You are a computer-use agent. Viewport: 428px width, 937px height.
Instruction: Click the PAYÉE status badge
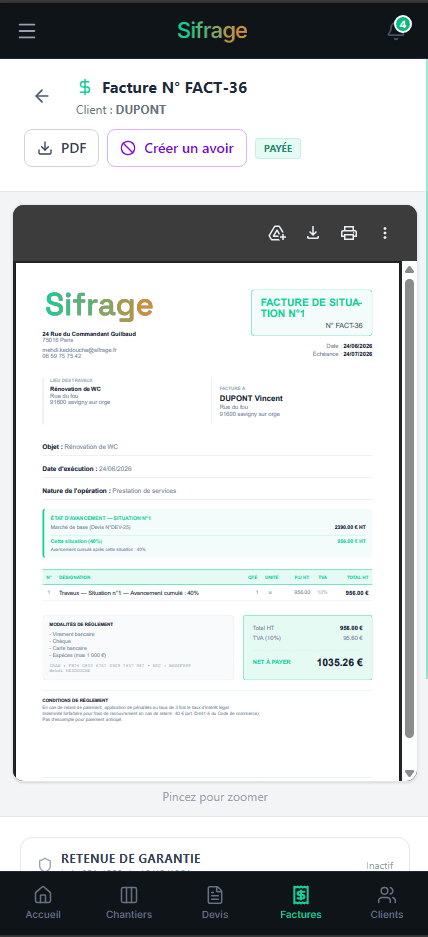pyautogui.click(x=278, y=149)
